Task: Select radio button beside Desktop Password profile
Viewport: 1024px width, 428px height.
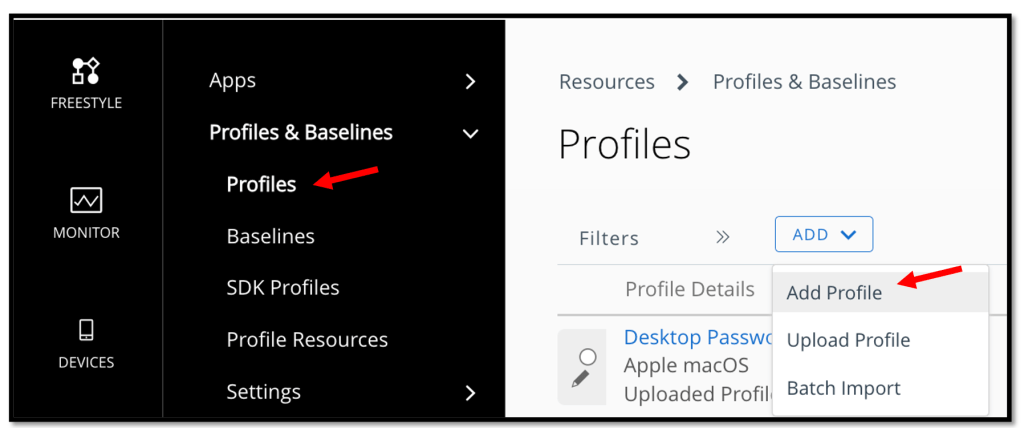Action: pos(588,356)
